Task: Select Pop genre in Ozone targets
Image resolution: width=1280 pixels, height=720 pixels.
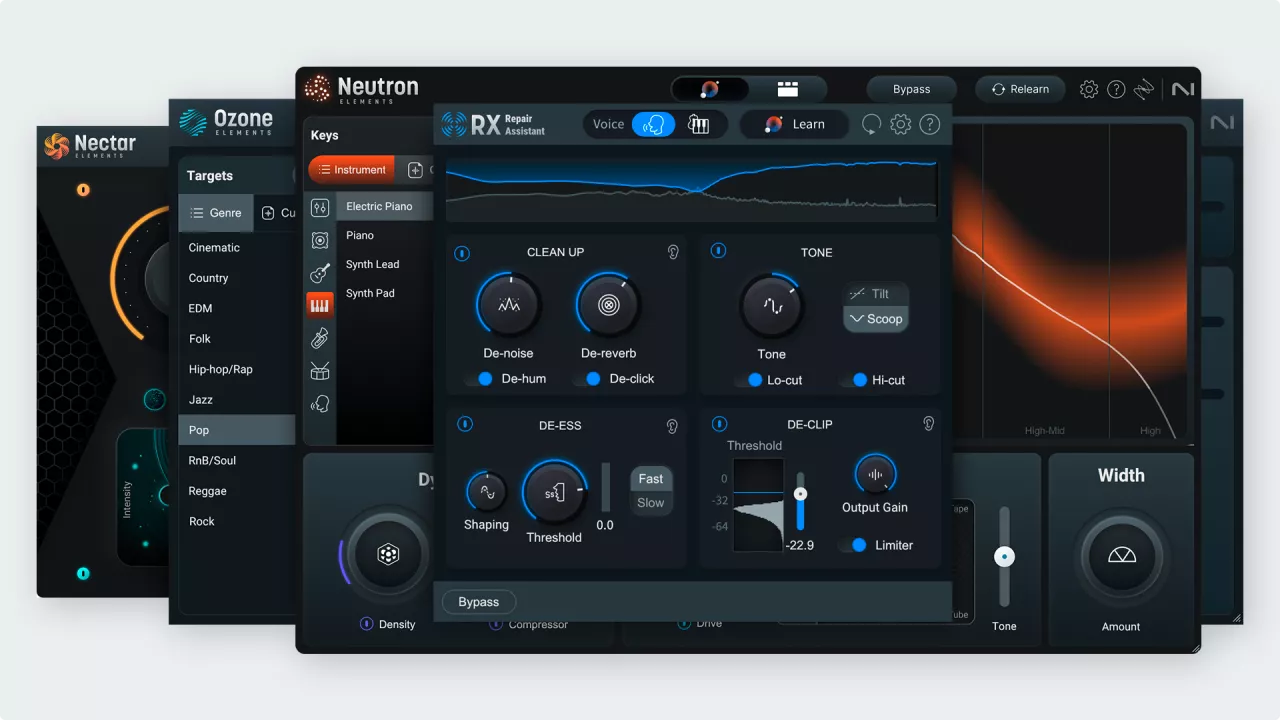Action: click(237, 430)
